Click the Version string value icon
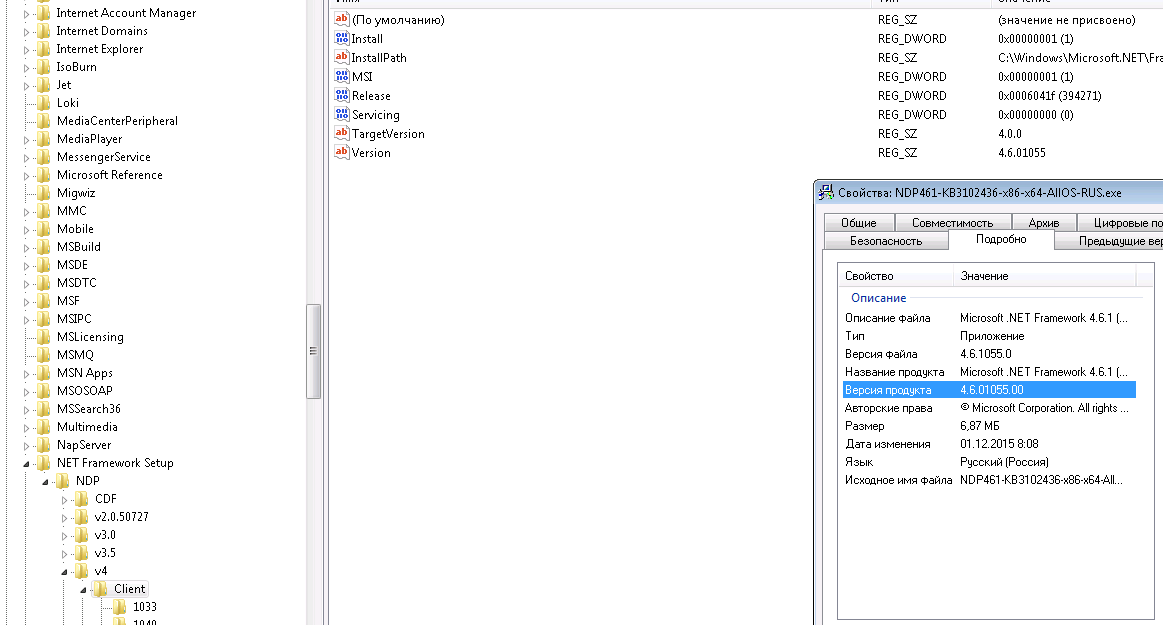Screen dimensions: 1163x625 (x=341, y=153)
